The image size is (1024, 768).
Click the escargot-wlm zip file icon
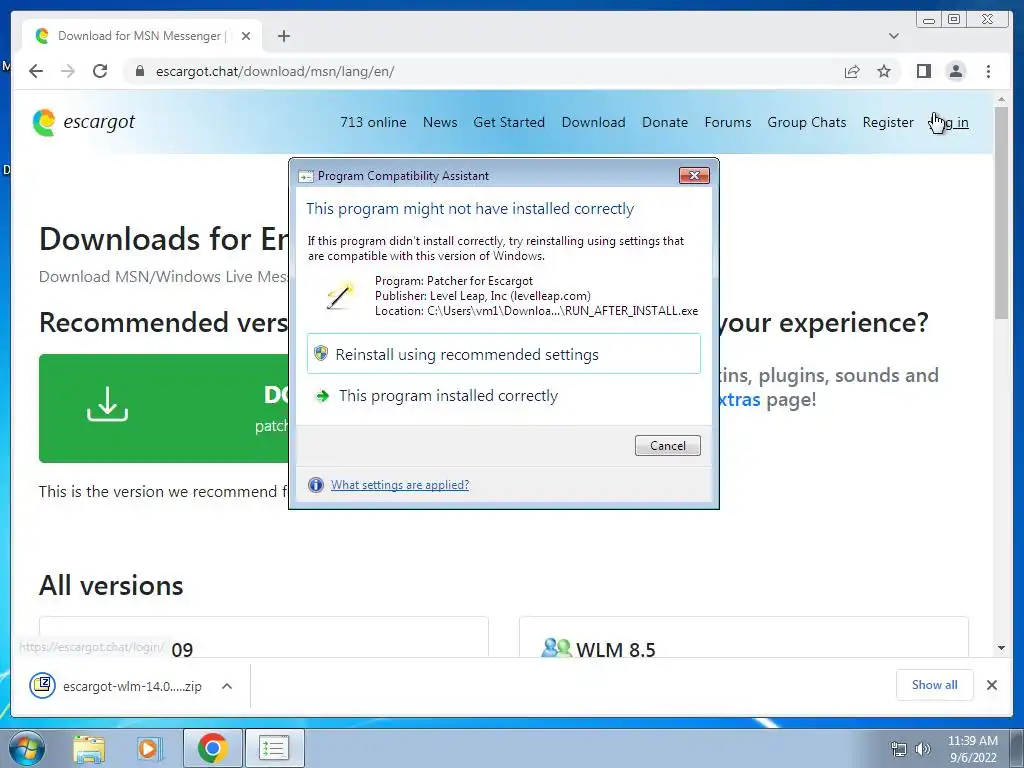coord(42,685)
